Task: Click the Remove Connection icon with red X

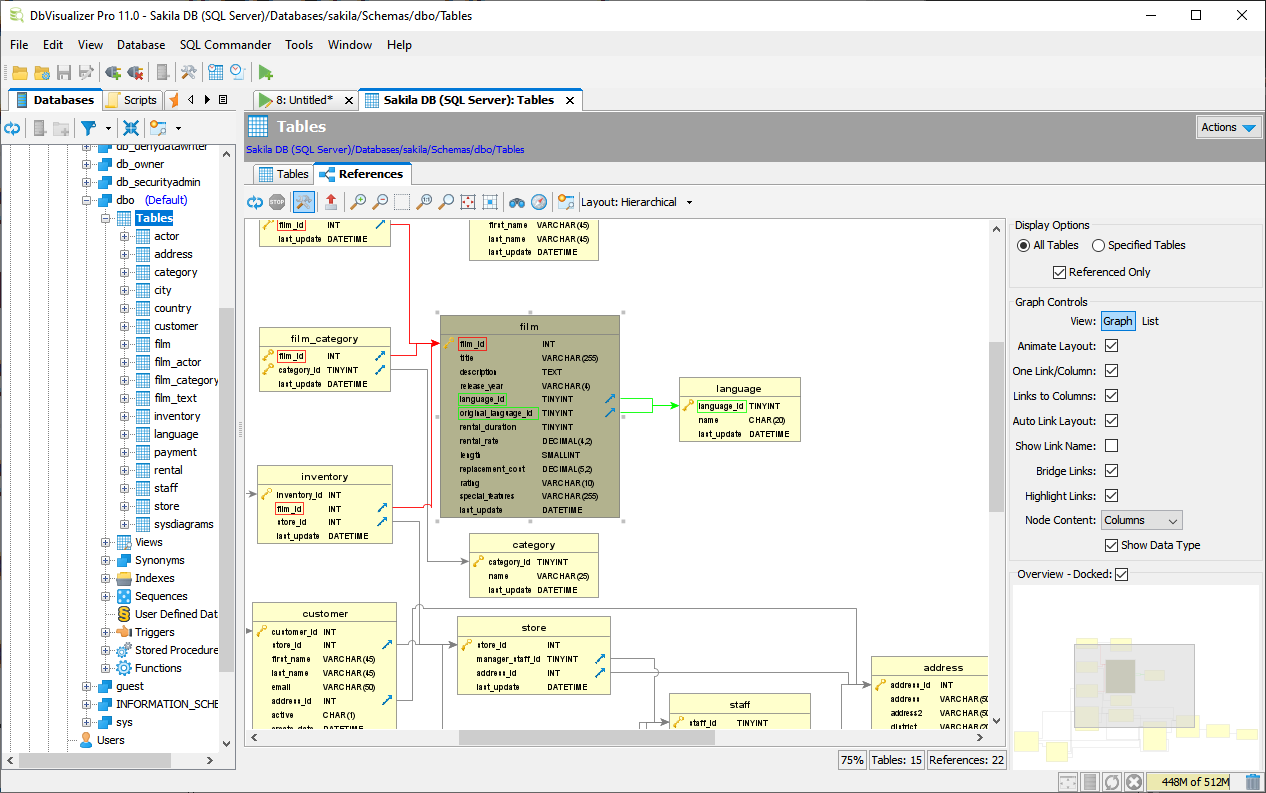Action: [x=135, y=72]
